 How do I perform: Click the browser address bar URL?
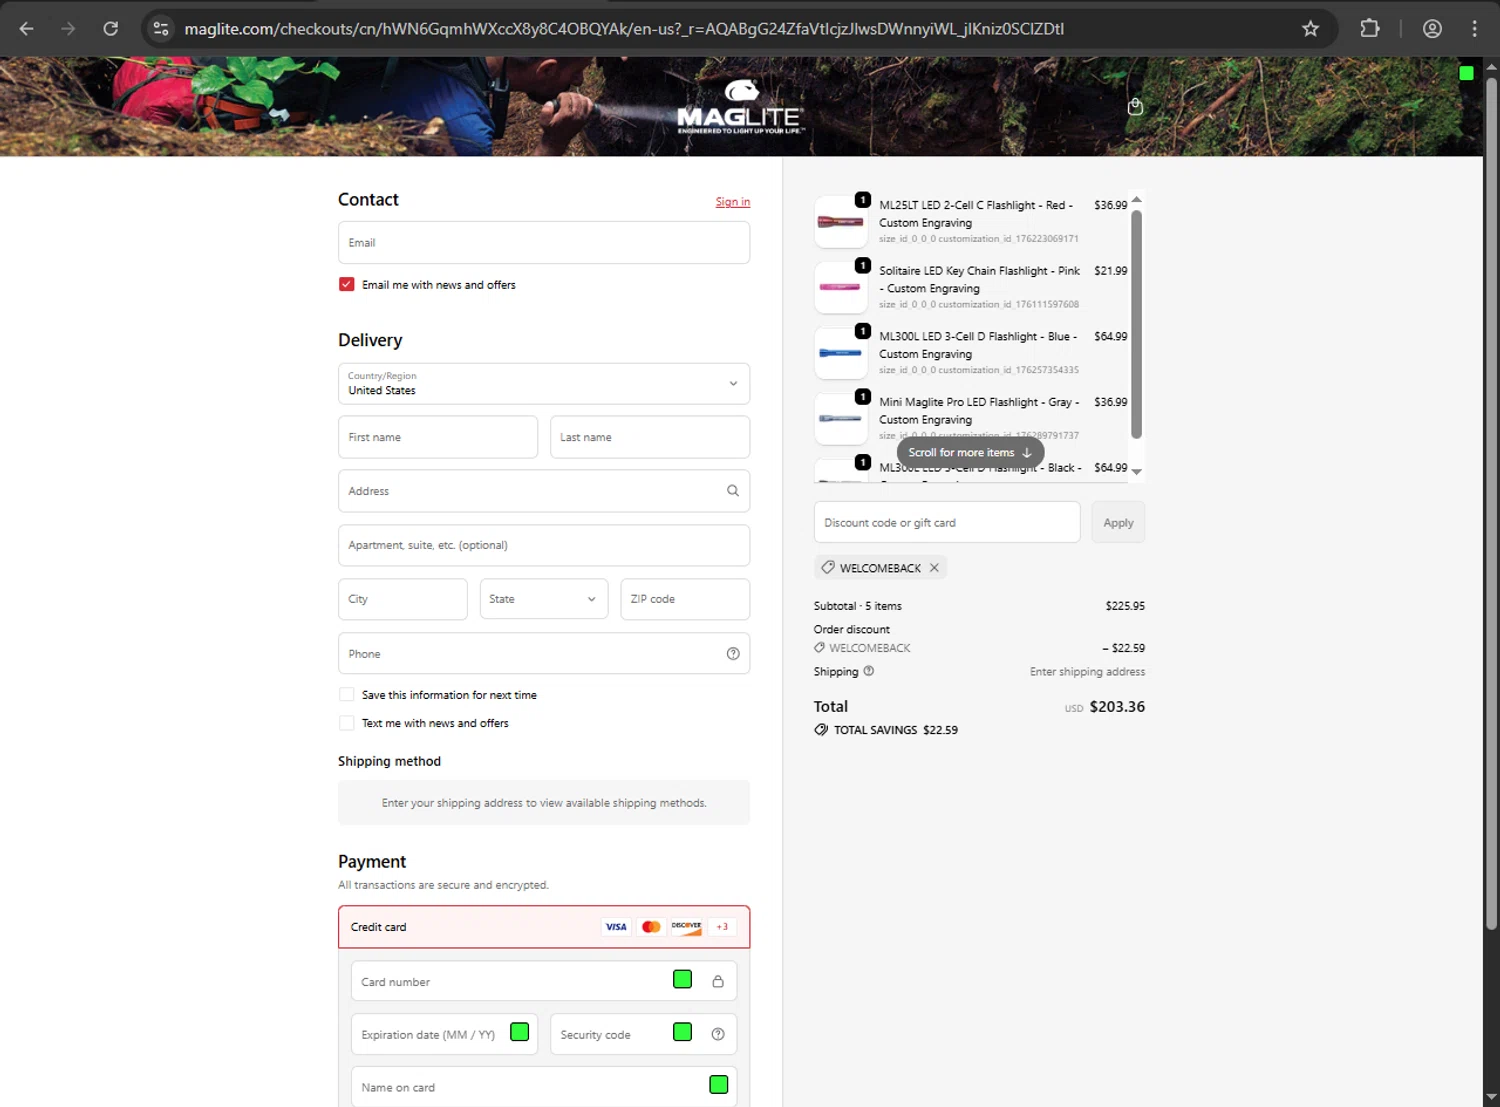[624, 29]
